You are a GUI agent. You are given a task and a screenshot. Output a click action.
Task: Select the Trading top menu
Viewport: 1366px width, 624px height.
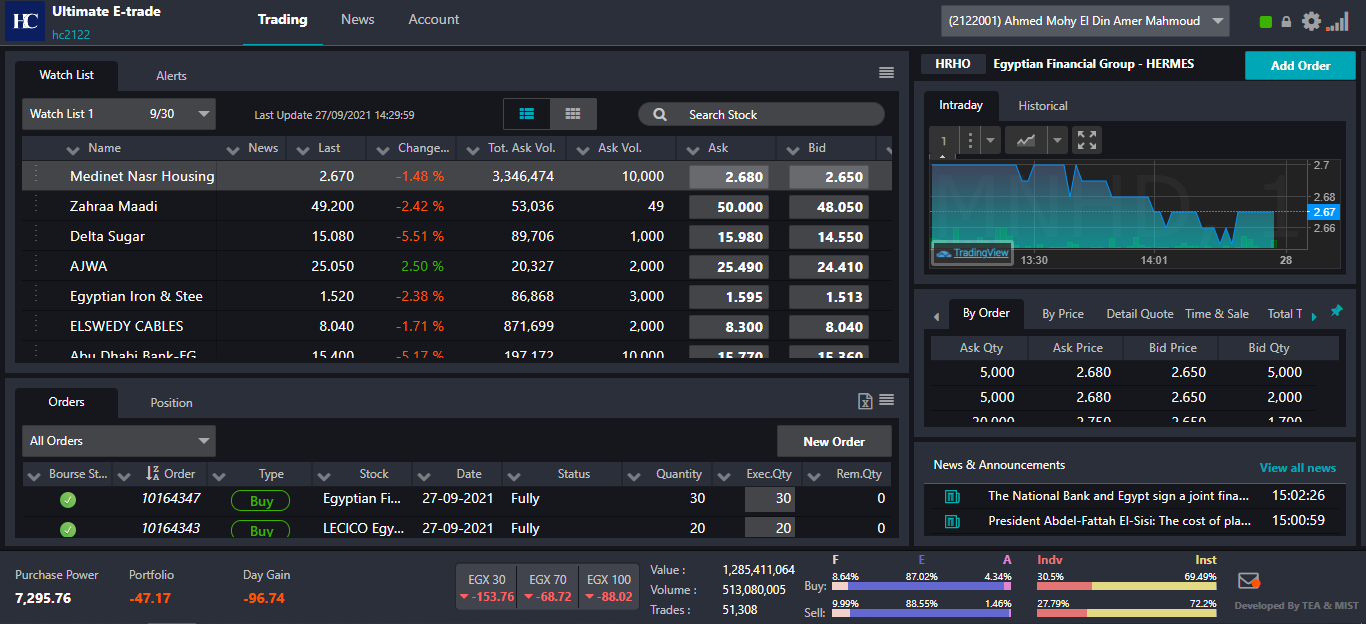point(283,20)
